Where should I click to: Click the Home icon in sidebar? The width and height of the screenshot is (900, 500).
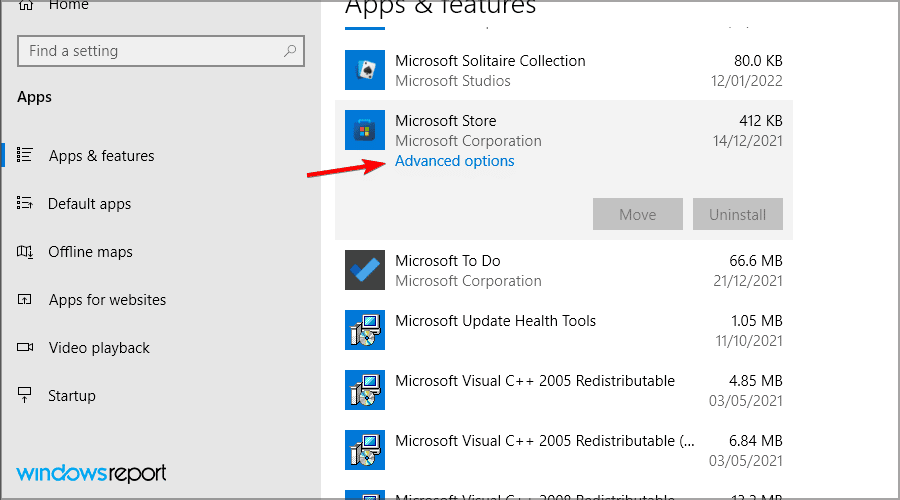pos(26,5)
